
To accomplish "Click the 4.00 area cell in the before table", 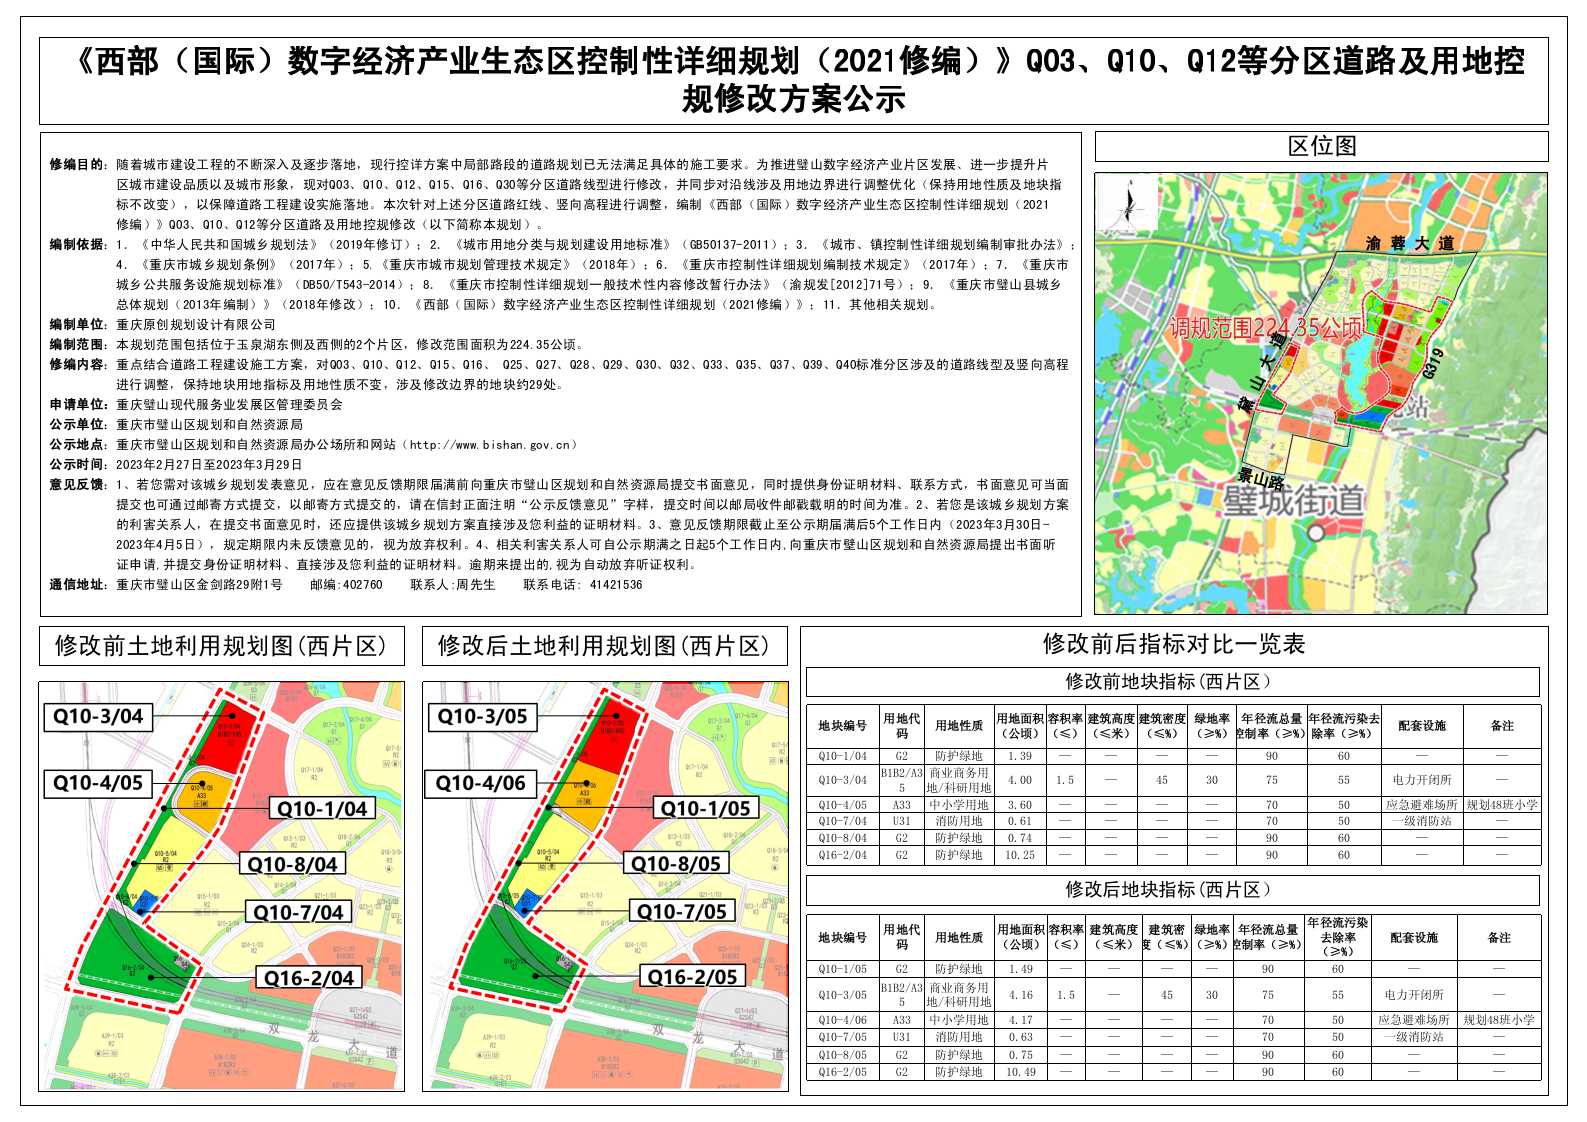I will (x=1020, y=780).
